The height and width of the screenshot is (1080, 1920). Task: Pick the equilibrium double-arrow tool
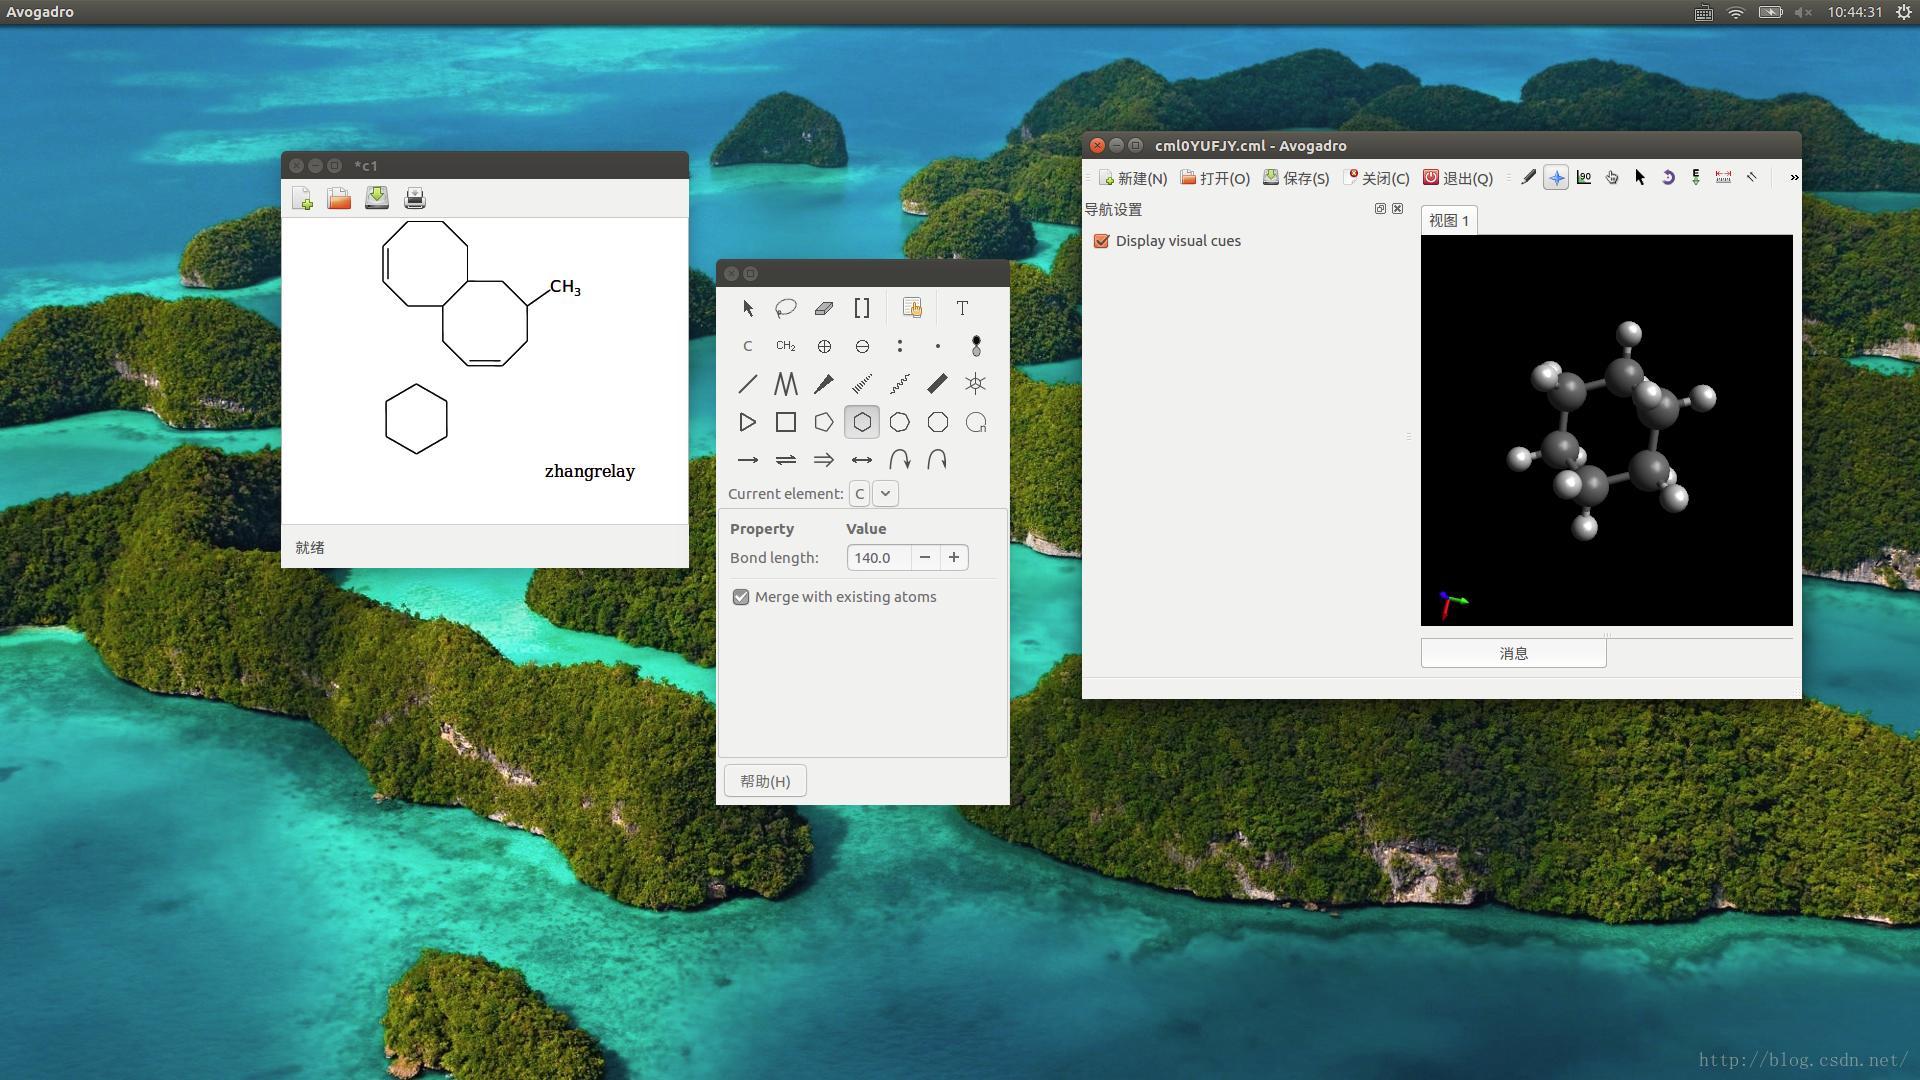[786, 460]
